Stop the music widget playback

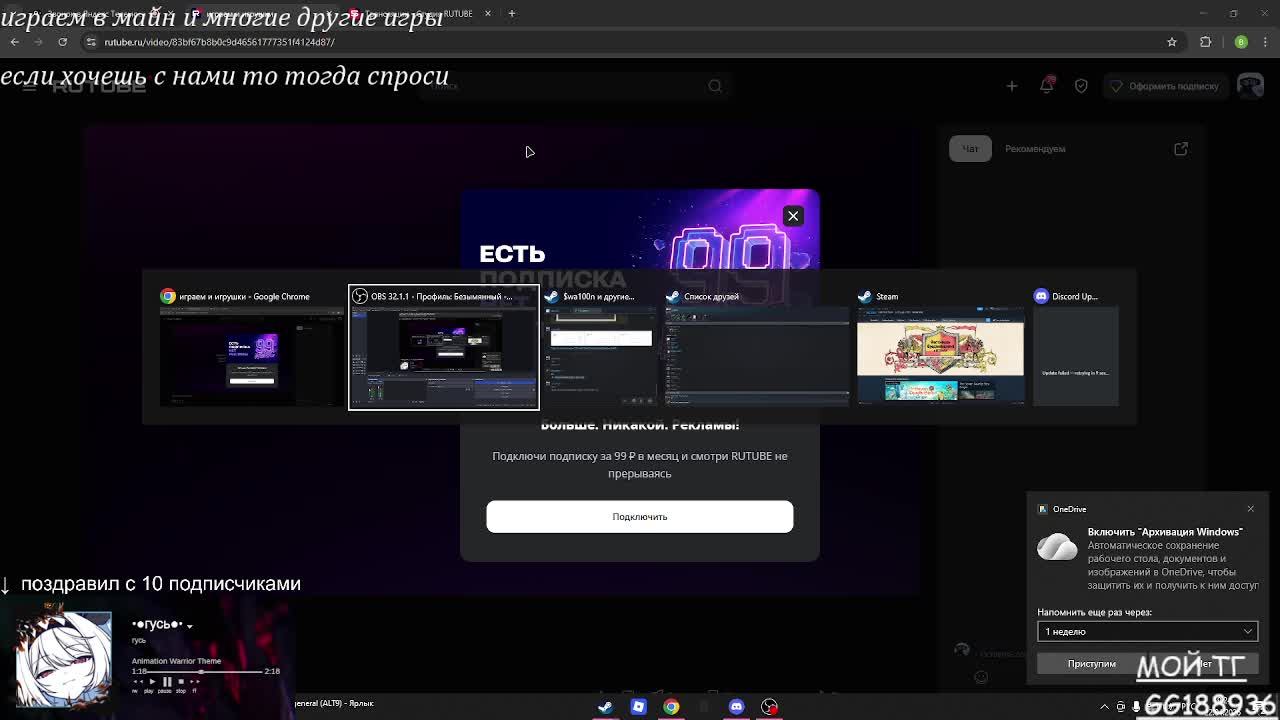pos(180,682)
